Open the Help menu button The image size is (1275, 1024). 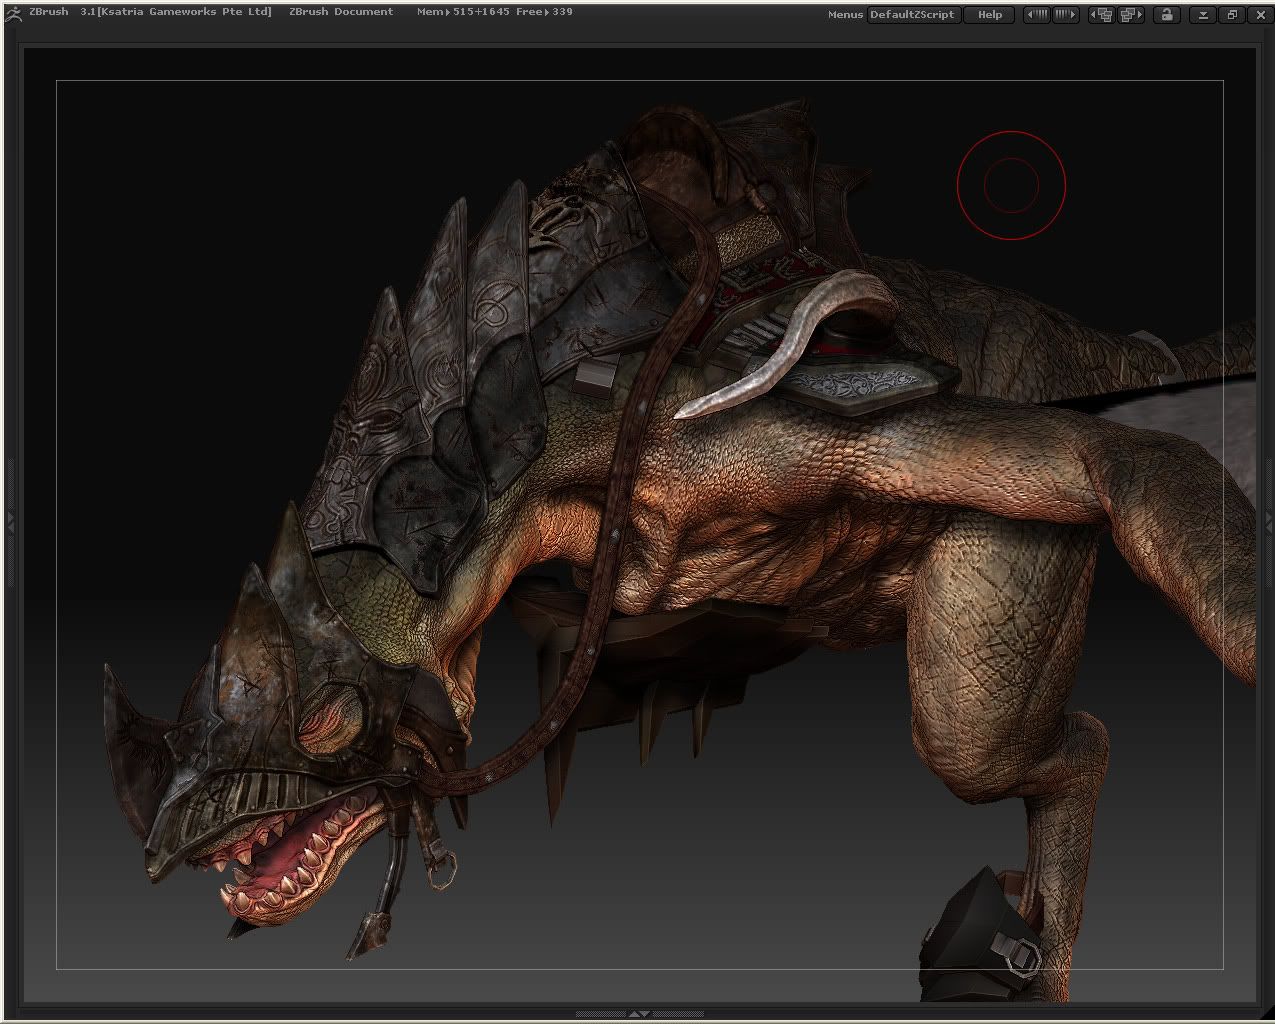[x=990, y=15]
